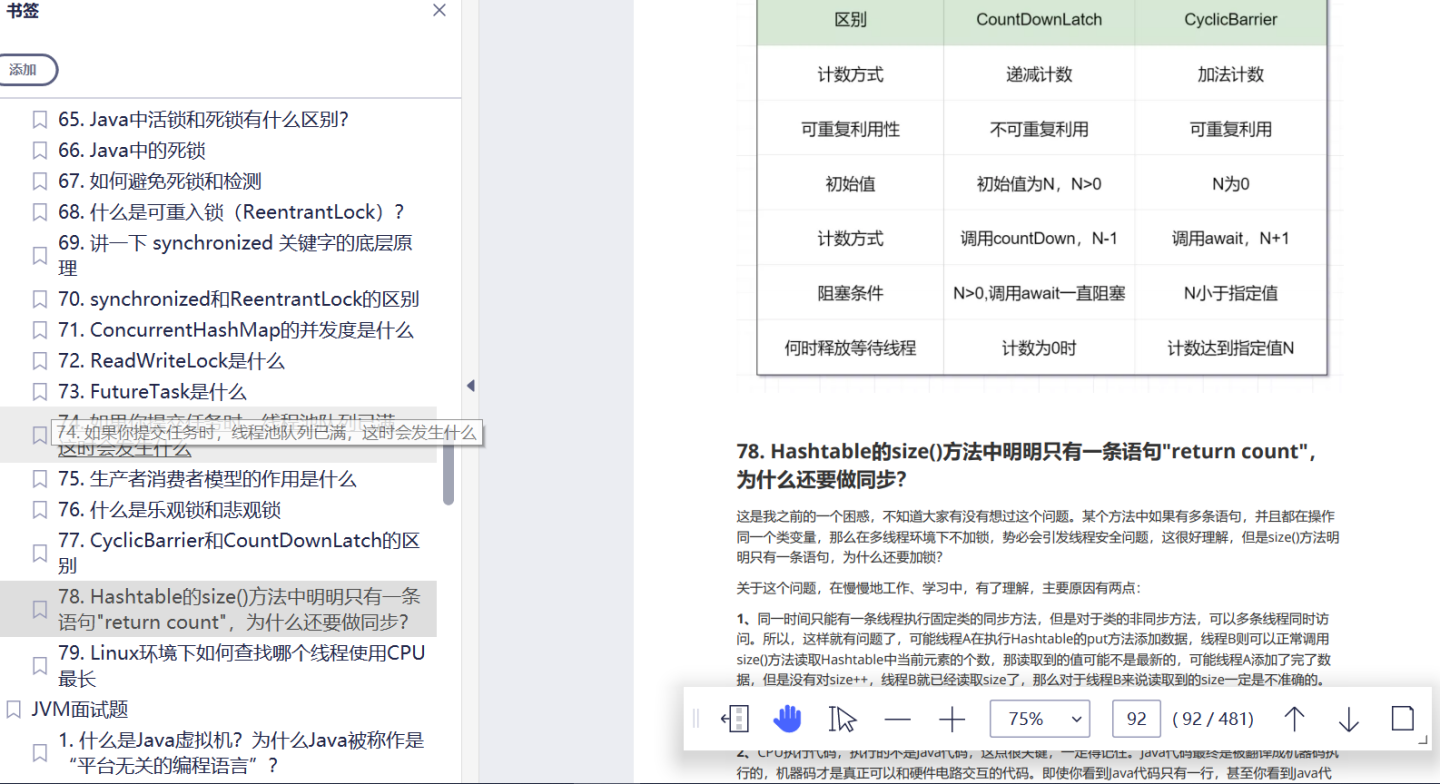The width and height of the screenshot is (1440, 784).
Task: Click the page number input showing 92
Action: 1136,718
